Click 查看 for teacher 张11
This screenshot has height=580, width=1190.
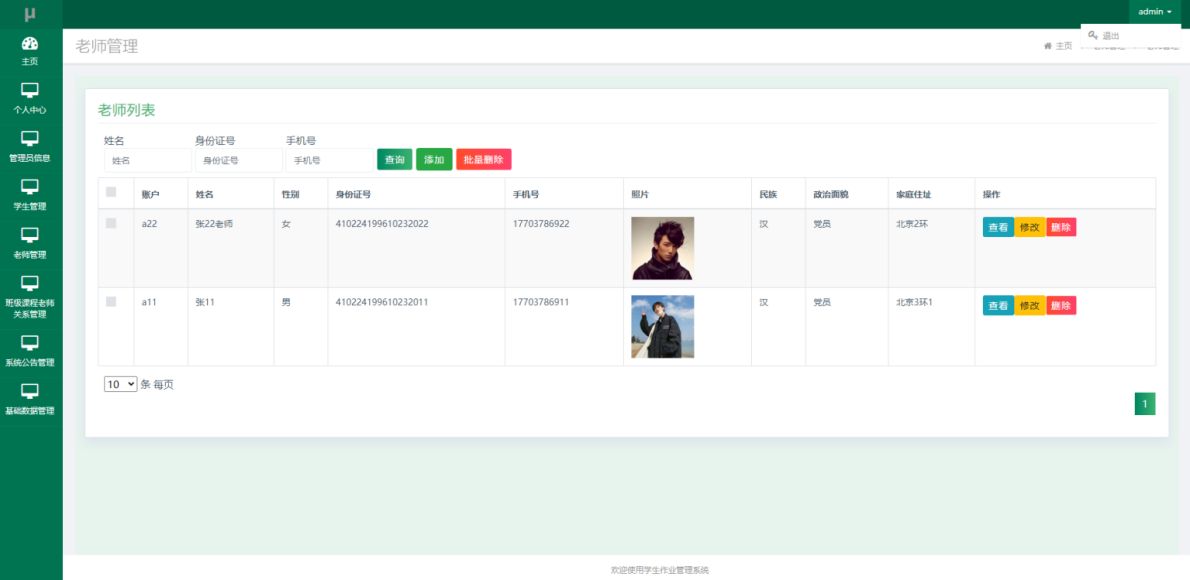point(998,305)
